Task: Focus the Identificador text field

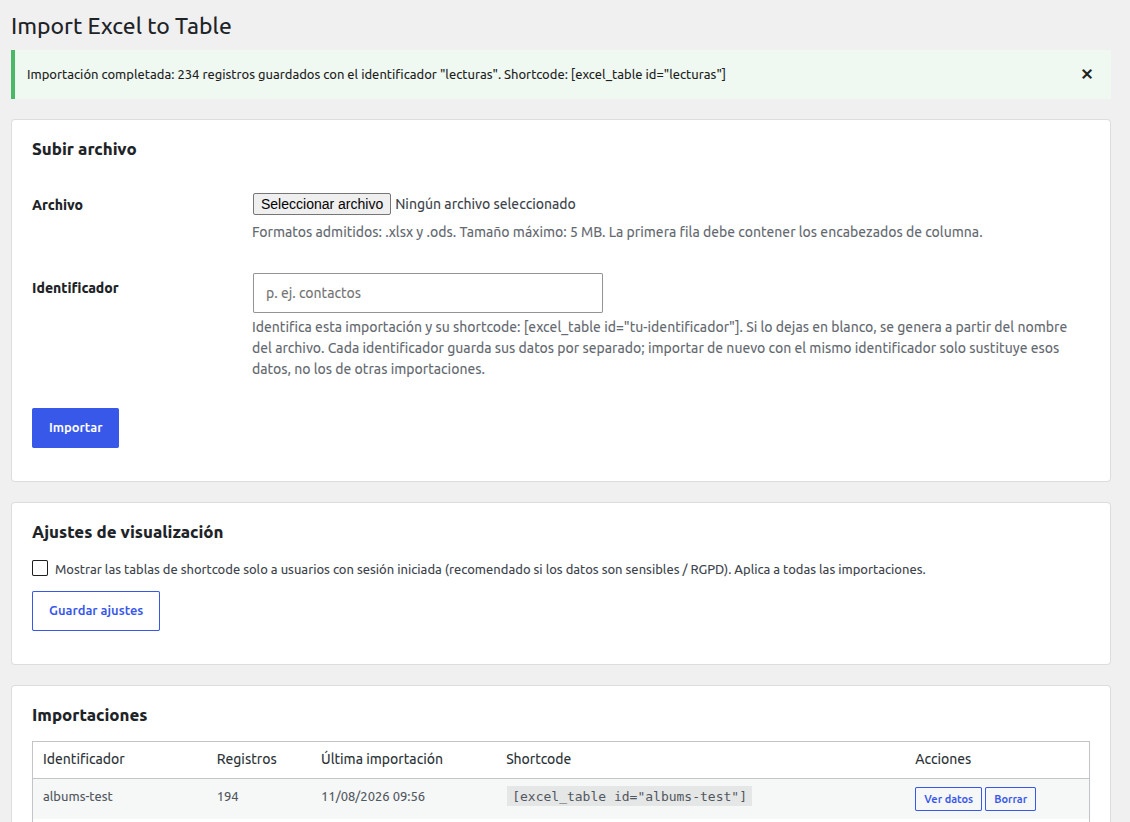Action: [x=427, y=293]
